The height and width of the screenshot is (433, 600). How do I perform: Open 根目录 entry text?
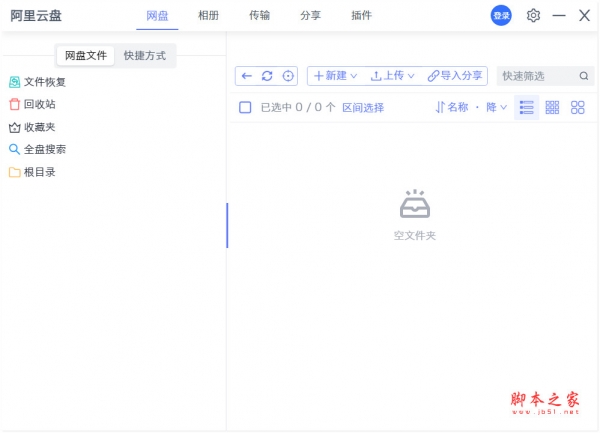(40, 172)
